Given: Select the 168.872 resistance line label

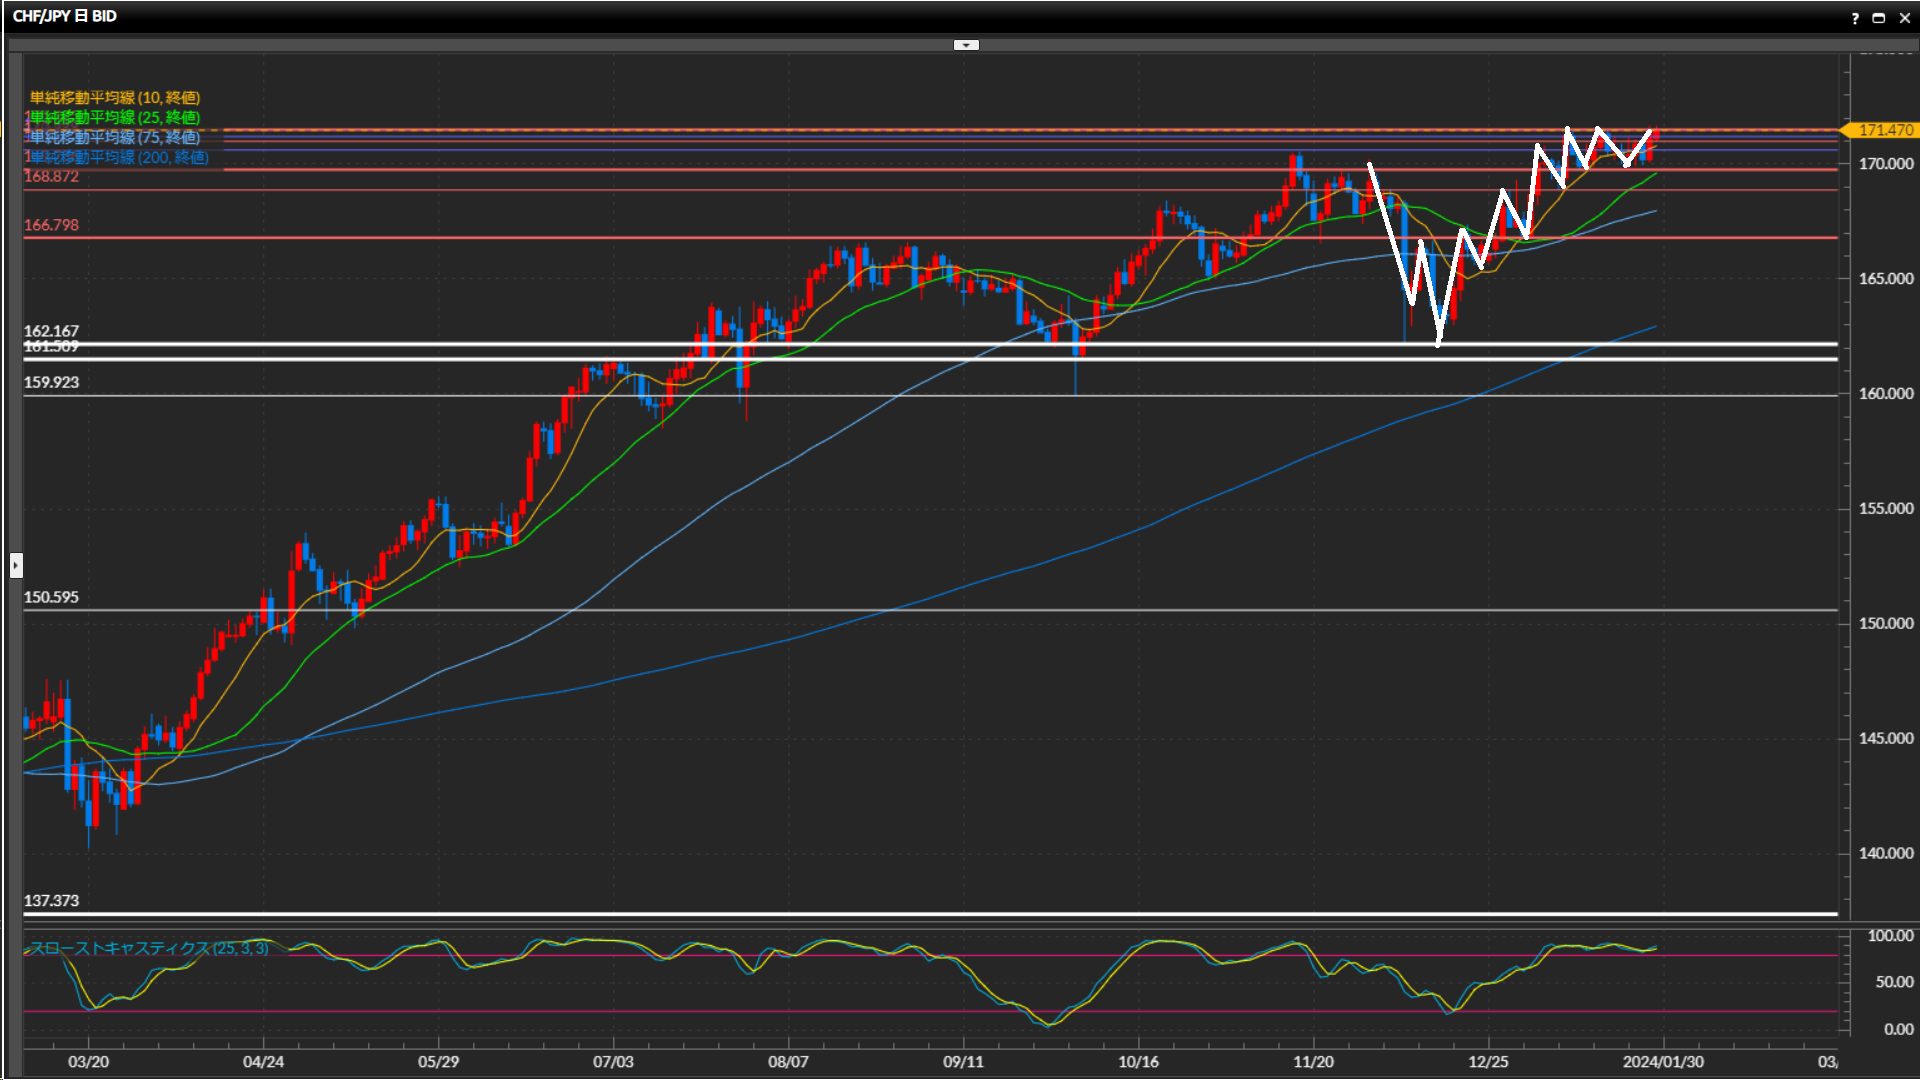Looking at the screenshot, I should click(x=51, y=176).
